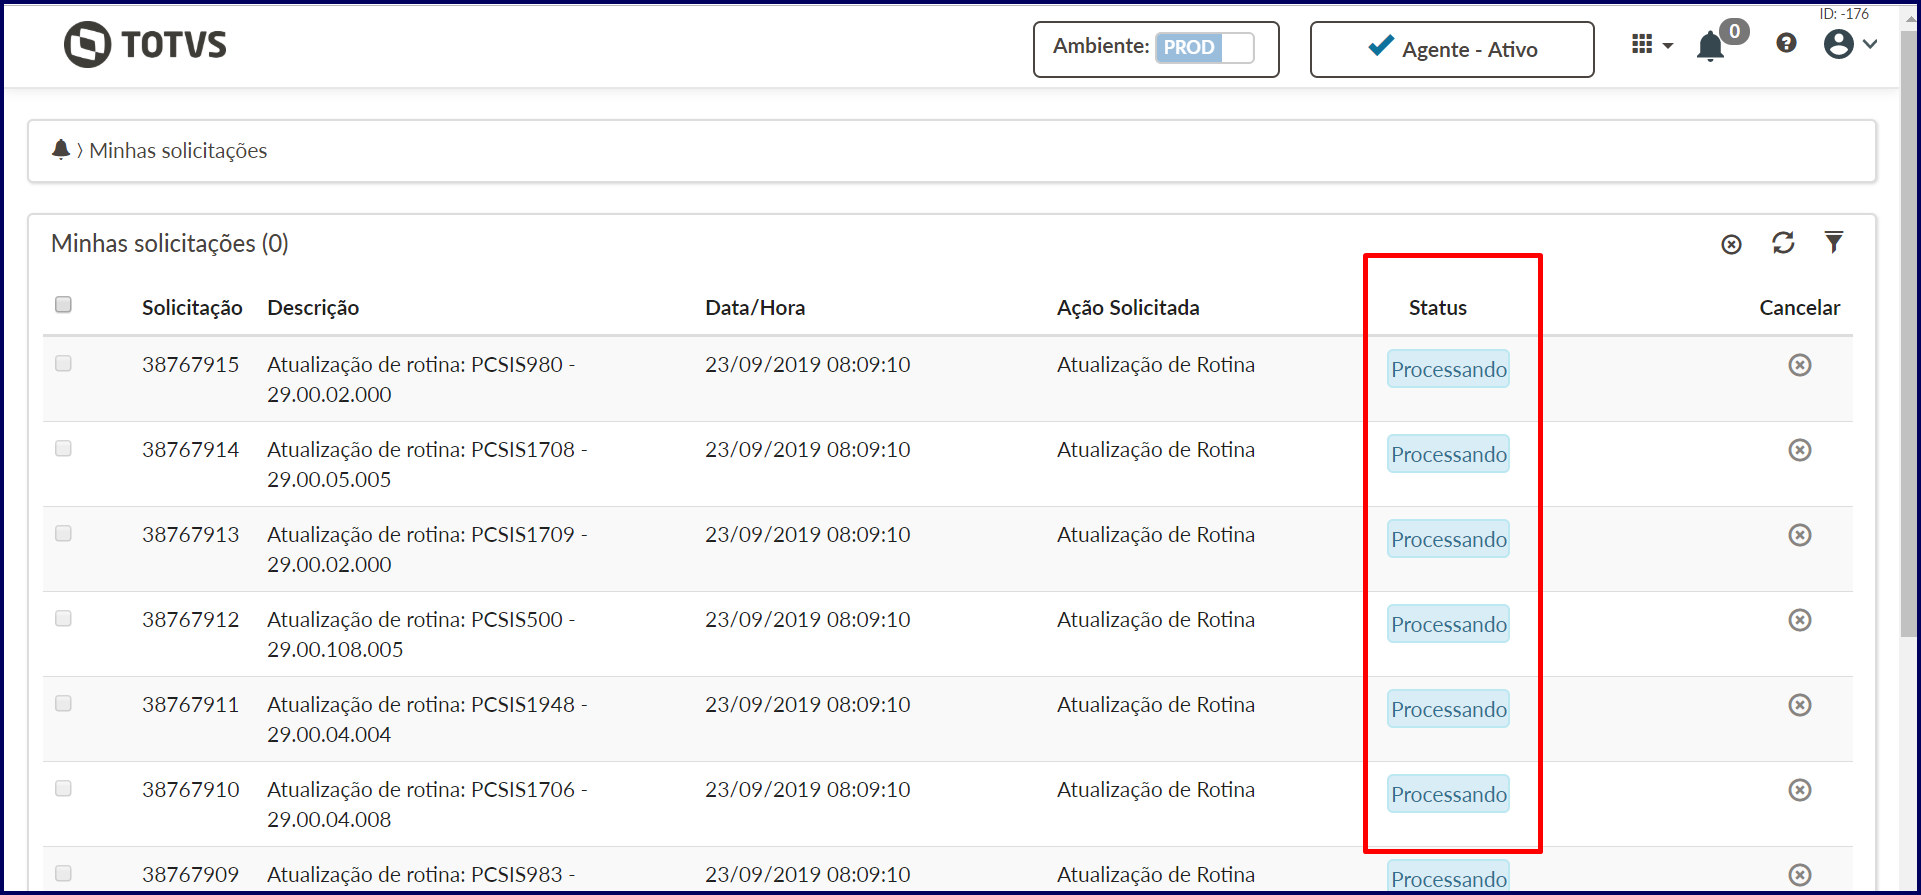Click the Ambiente label
This screenshot has height=895, width=1921.
pyautogui.click(x=1101, y=46)
